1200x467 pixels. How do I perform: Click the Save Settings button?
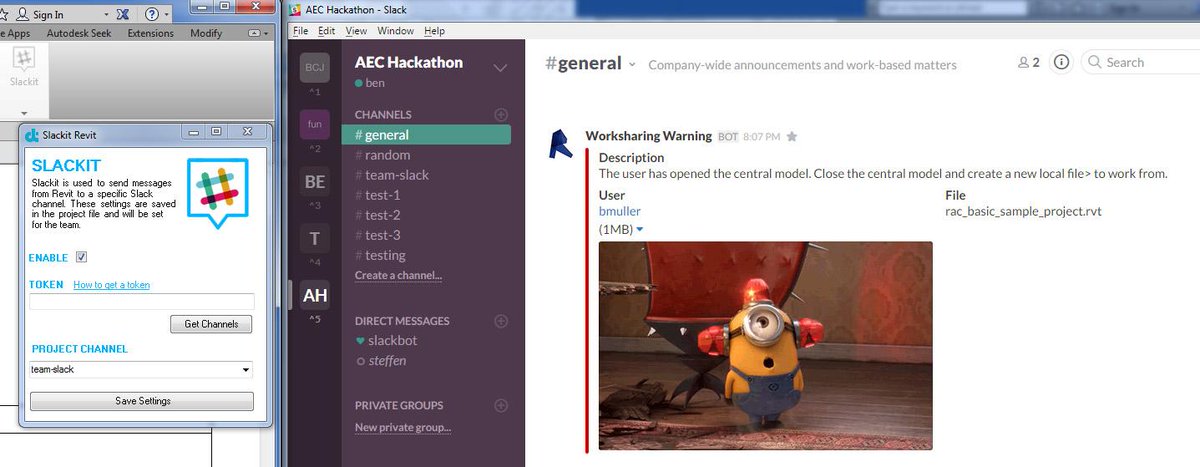click(142, 401)
